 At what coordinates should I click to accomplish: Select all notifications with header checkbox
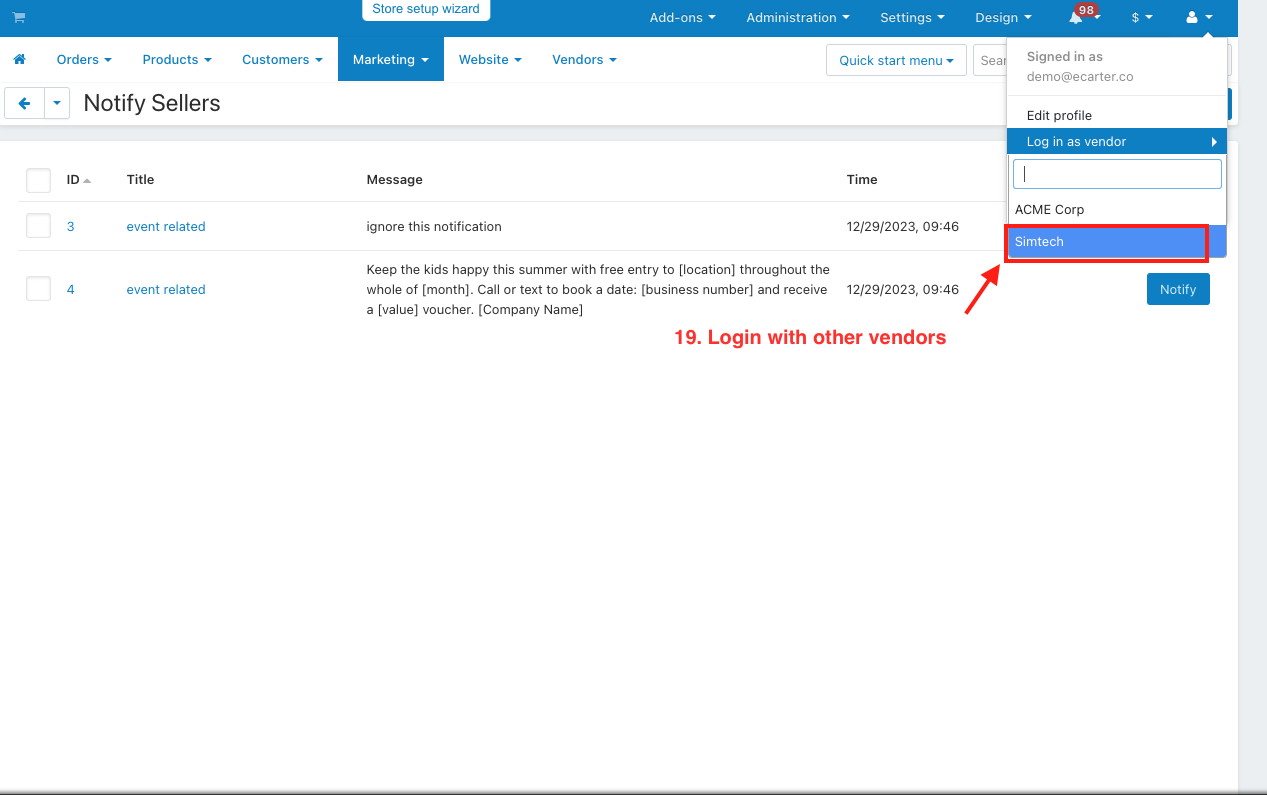[x=38, y=180]
